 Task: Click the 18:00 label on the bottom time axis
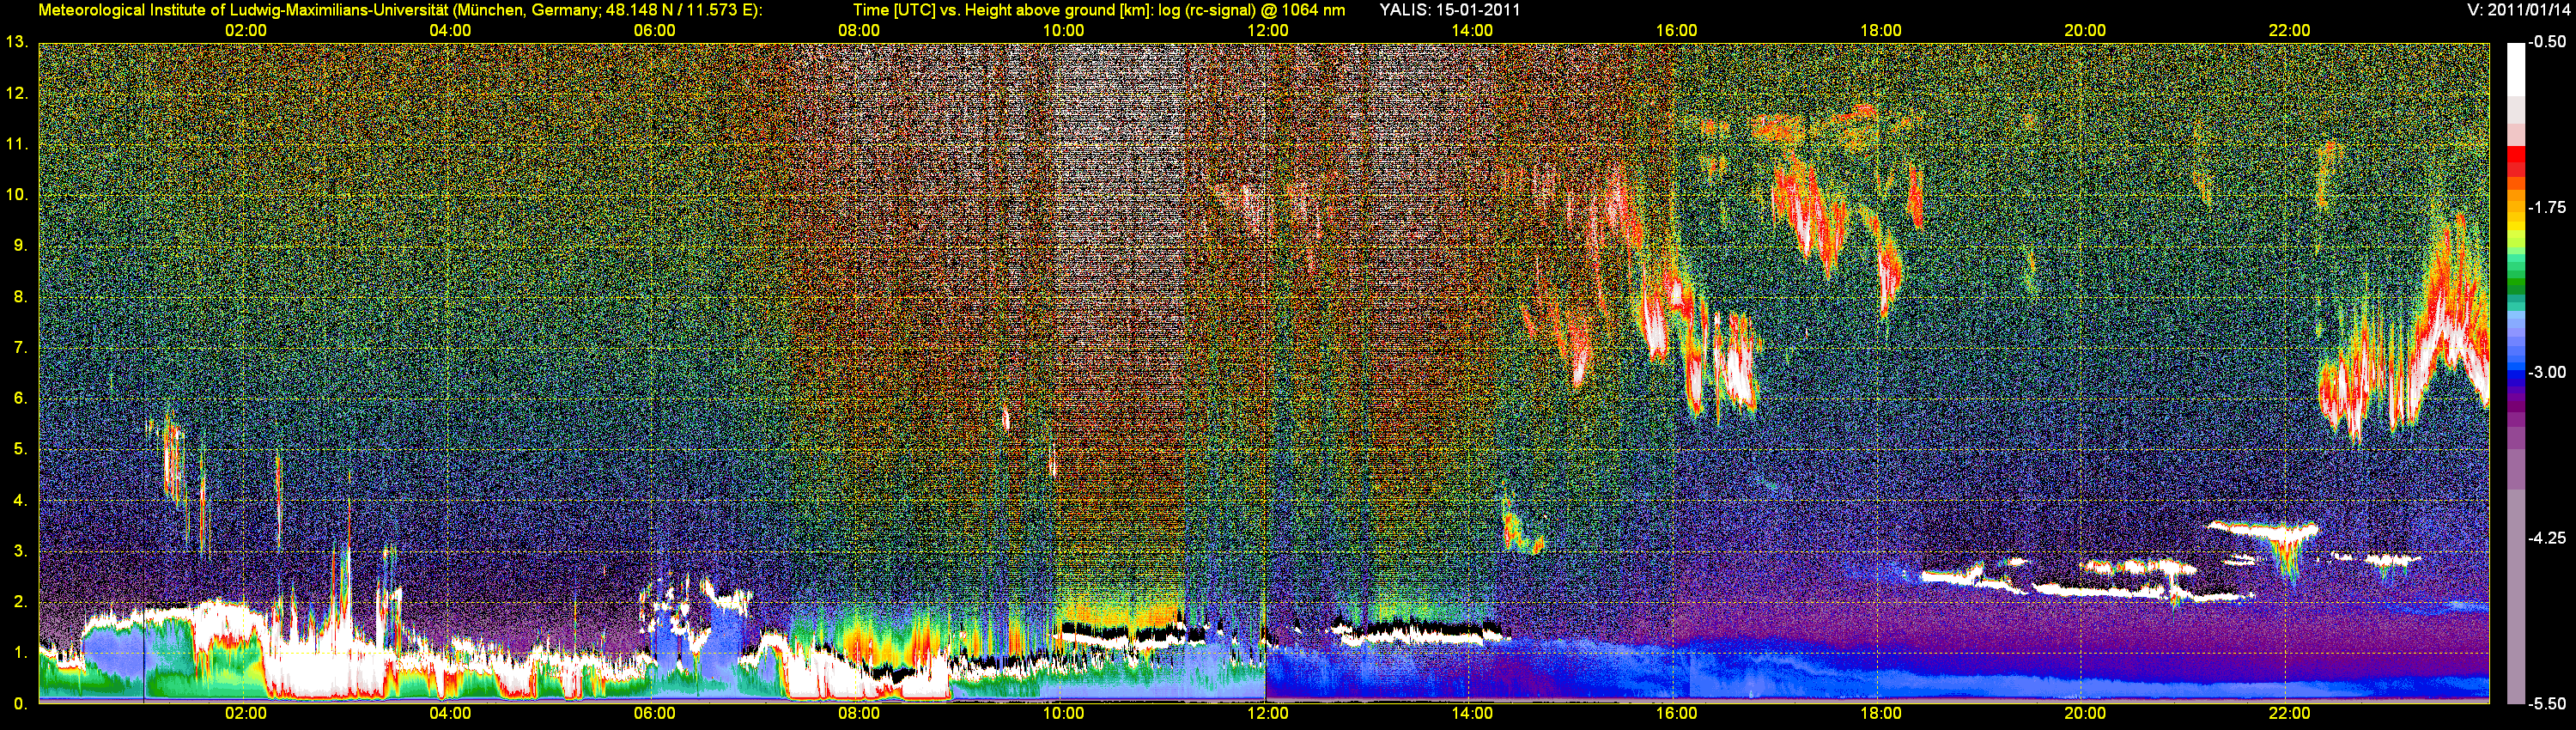pyautogui.click(x=1881, y=714)
